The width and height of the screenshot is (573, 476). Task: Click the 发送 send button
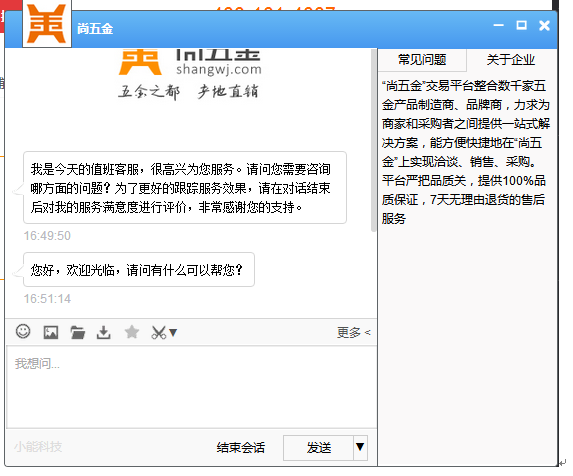[318, 448]
